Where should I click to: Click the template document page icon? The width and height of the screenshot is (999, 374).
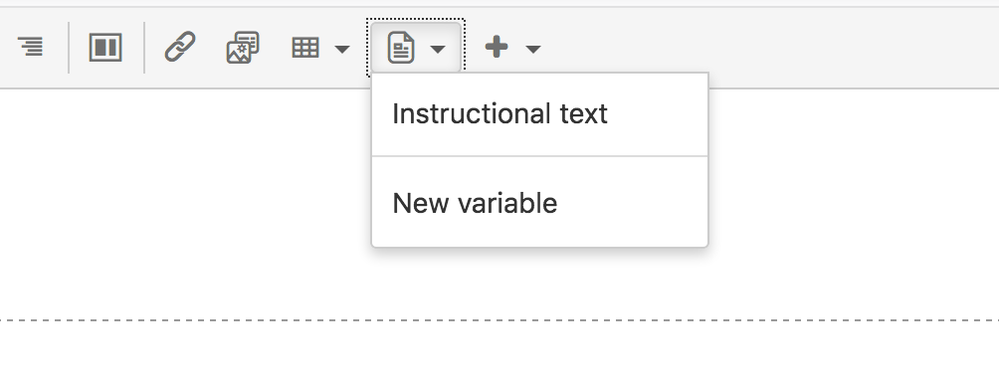401,48
